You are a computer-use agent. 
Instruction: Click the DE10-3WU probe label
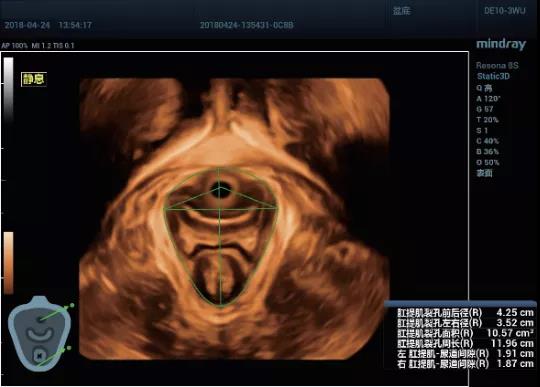coord(505,11)
